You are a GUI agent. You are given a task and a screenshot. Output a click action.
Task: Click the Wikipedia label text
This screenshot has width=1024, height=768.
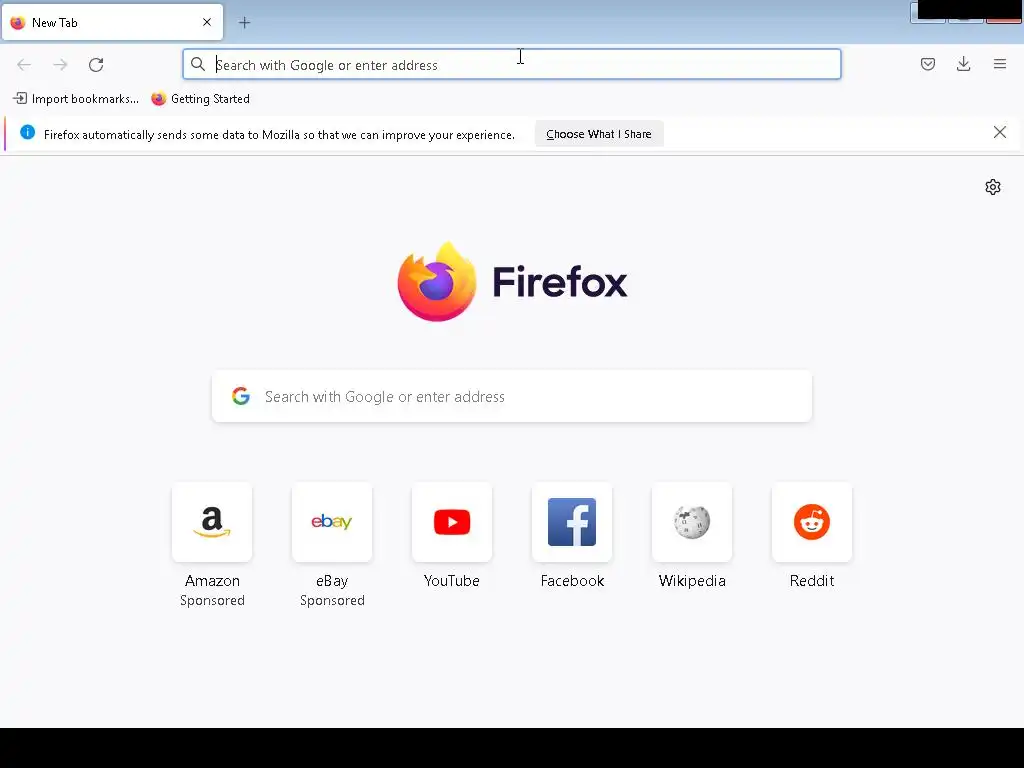pos(692,581)
